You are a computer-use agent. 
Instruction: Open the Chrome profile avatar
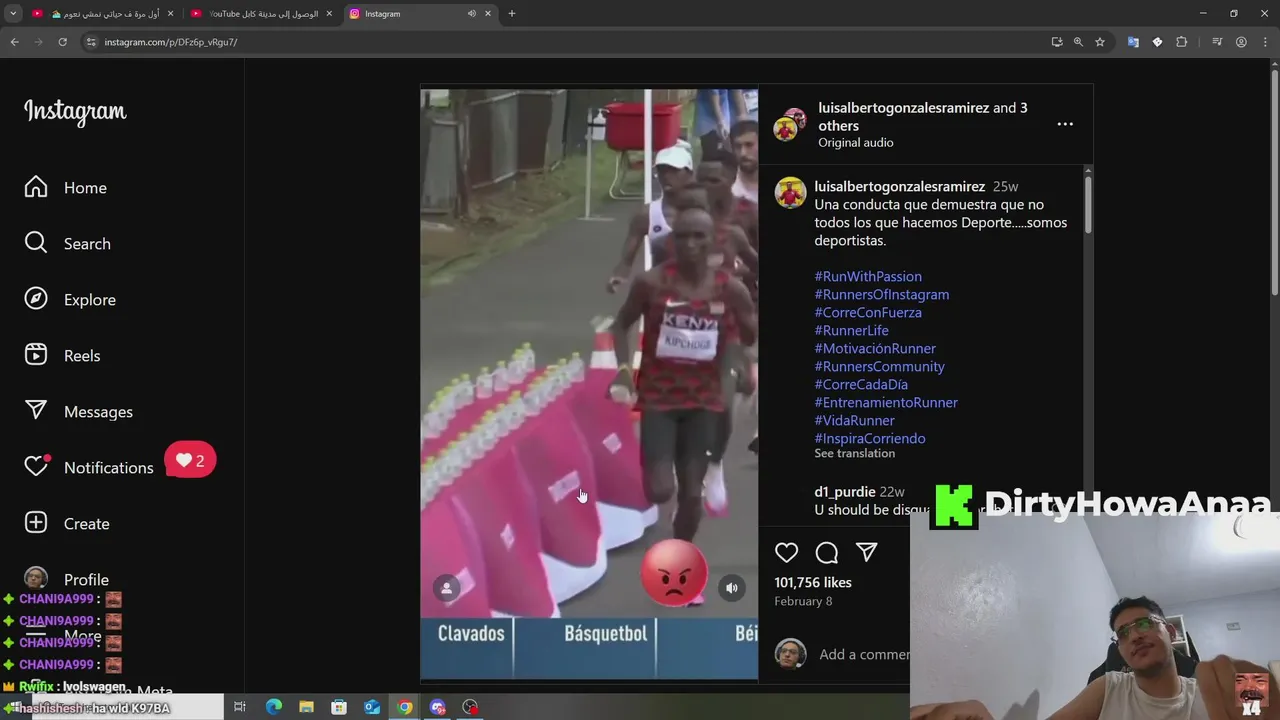point(1241,42)
